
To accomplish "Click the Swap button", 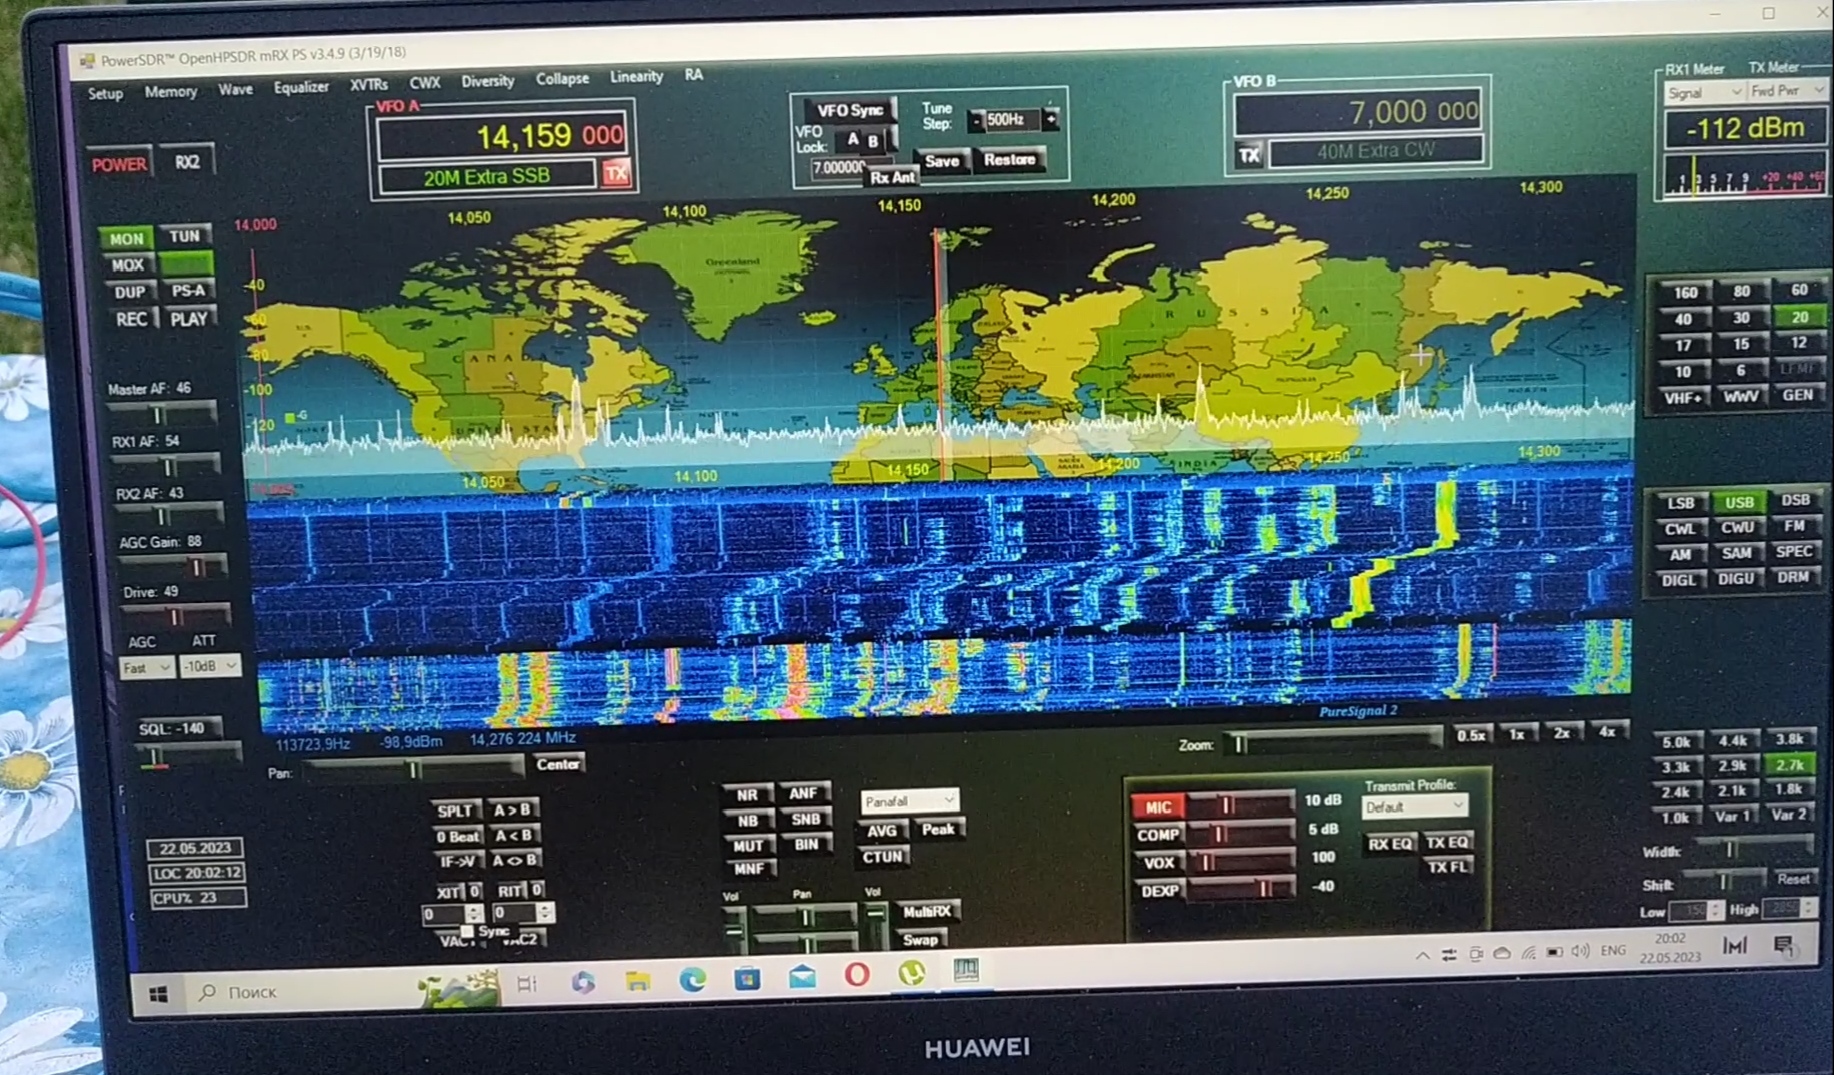I will [x=920, y=940].
